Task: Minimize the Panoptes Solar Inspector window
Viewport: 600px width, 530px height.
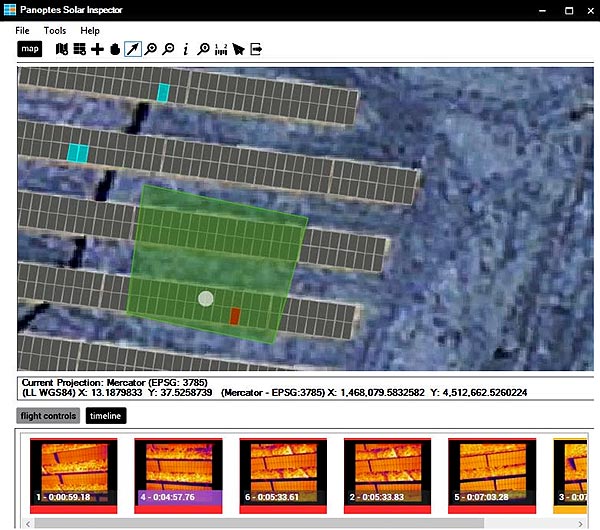Action: (542, 11)
